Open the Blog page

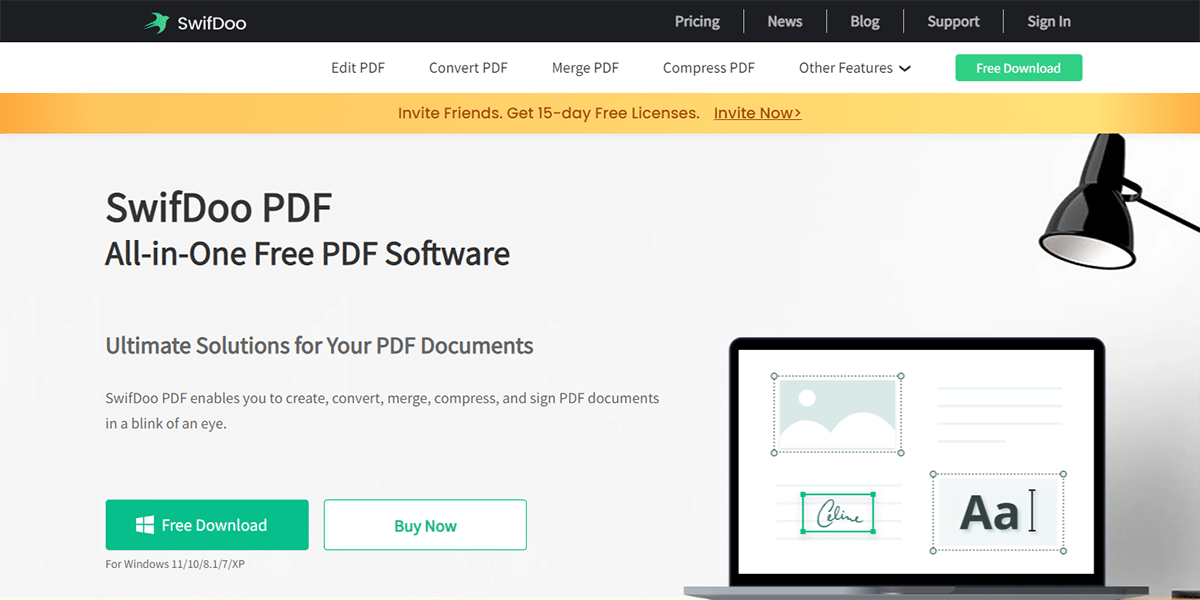click(865, 21)
